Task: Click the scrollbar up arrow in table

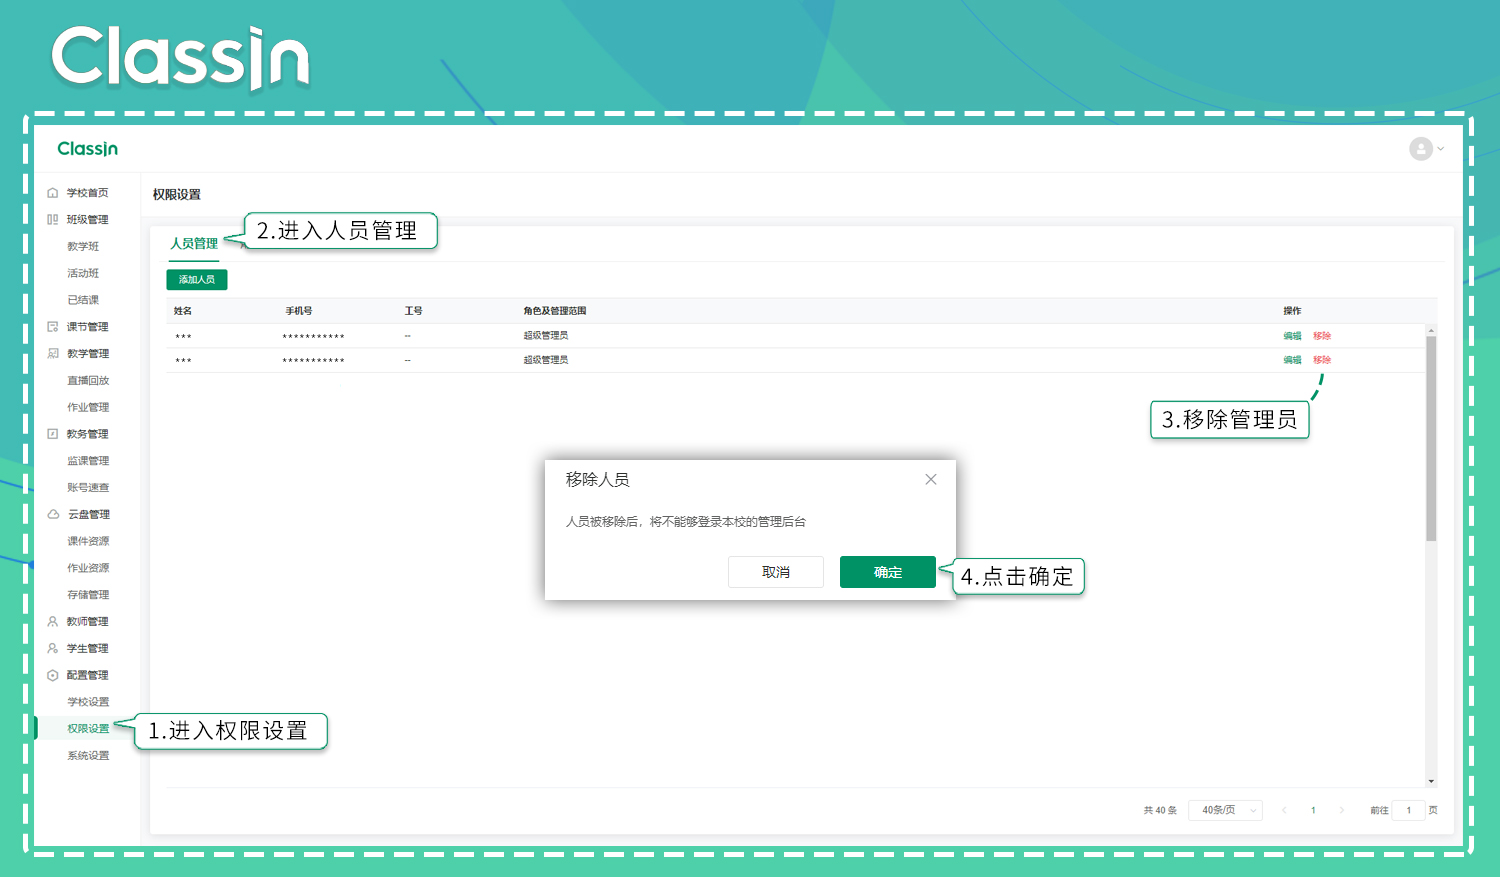Action: point(1431,330)
